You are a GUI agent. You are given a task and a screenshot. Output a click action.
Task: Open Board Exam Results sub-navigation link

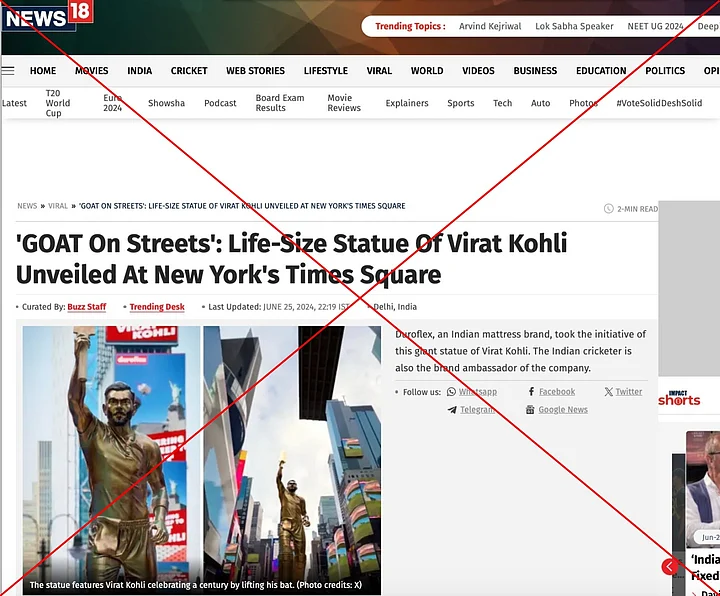coord(280,103)
